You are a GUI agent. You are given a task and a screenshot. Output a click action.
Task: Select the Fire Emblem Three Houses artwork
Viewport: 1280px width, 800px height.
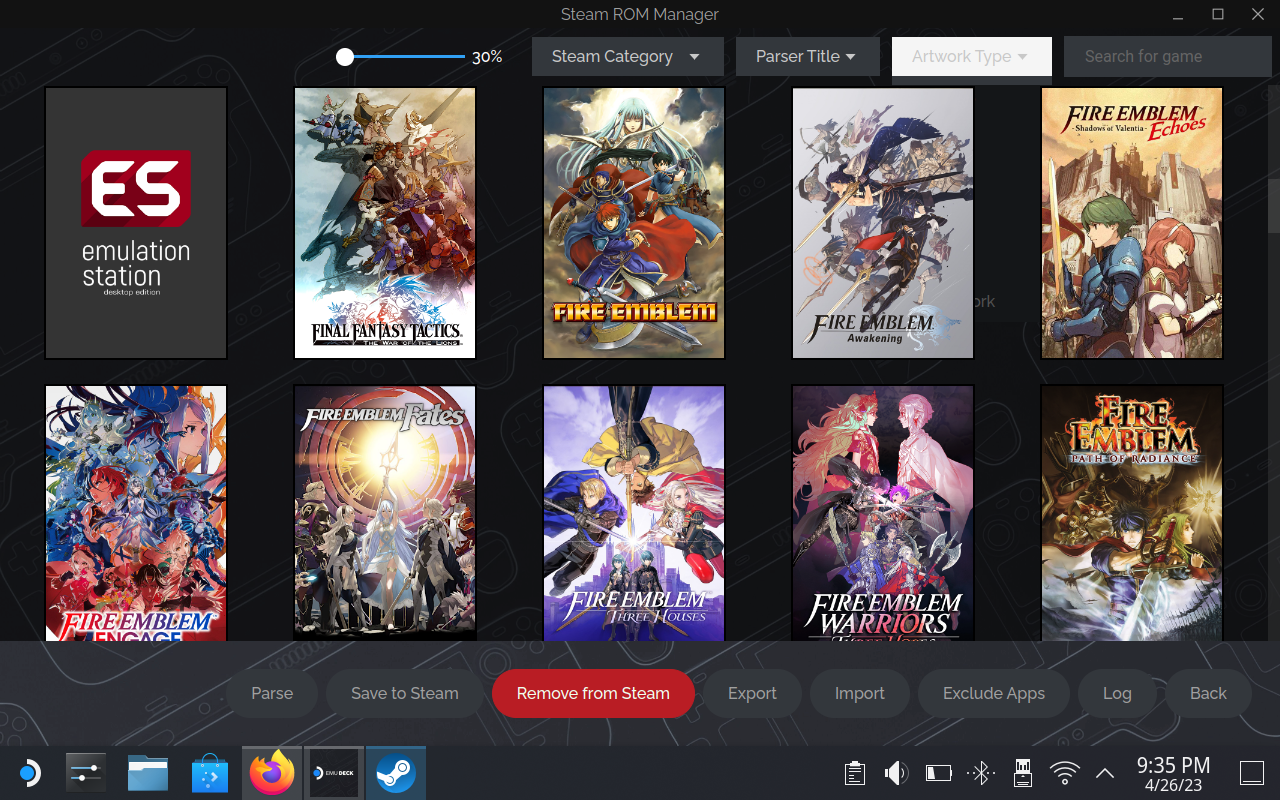coord(633,513)
